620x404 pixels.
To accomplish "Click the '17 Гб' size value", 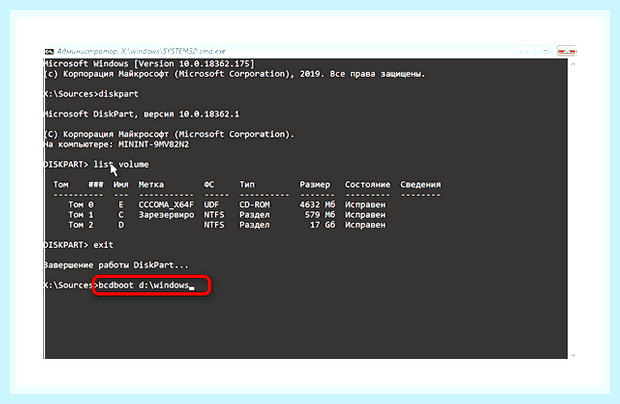I will point(322,225).
